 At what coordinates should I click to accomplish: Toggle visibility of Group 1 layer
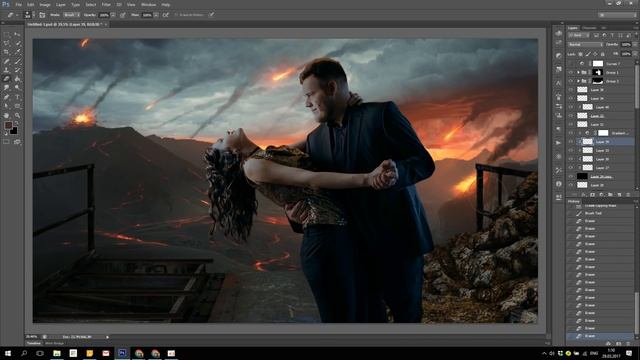(571, 73)
